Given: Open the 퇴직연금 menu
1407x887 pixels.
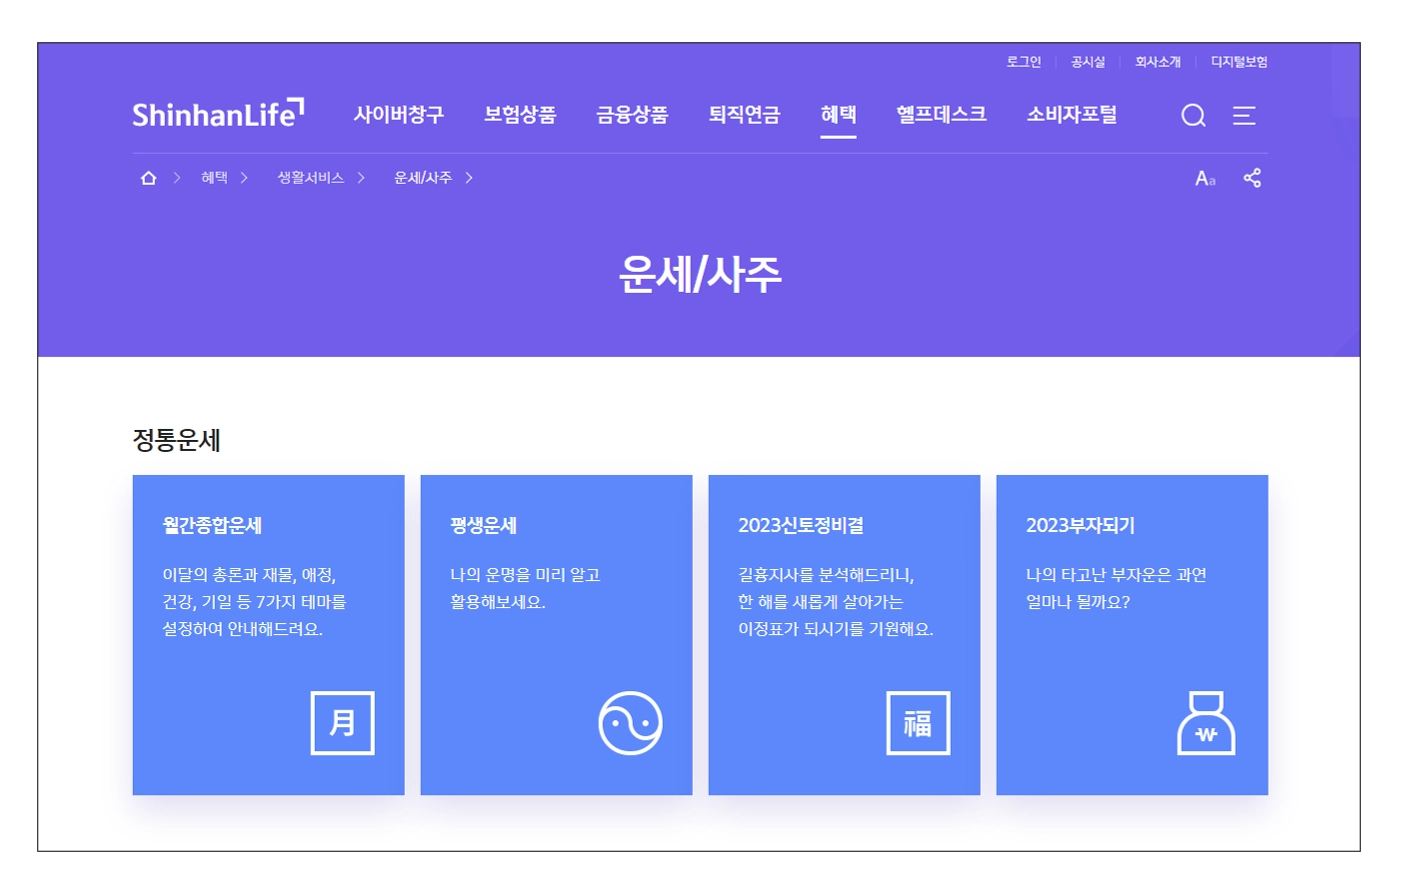Looking at the screenshot, I should pyautogui.click(x=744, y=113).
